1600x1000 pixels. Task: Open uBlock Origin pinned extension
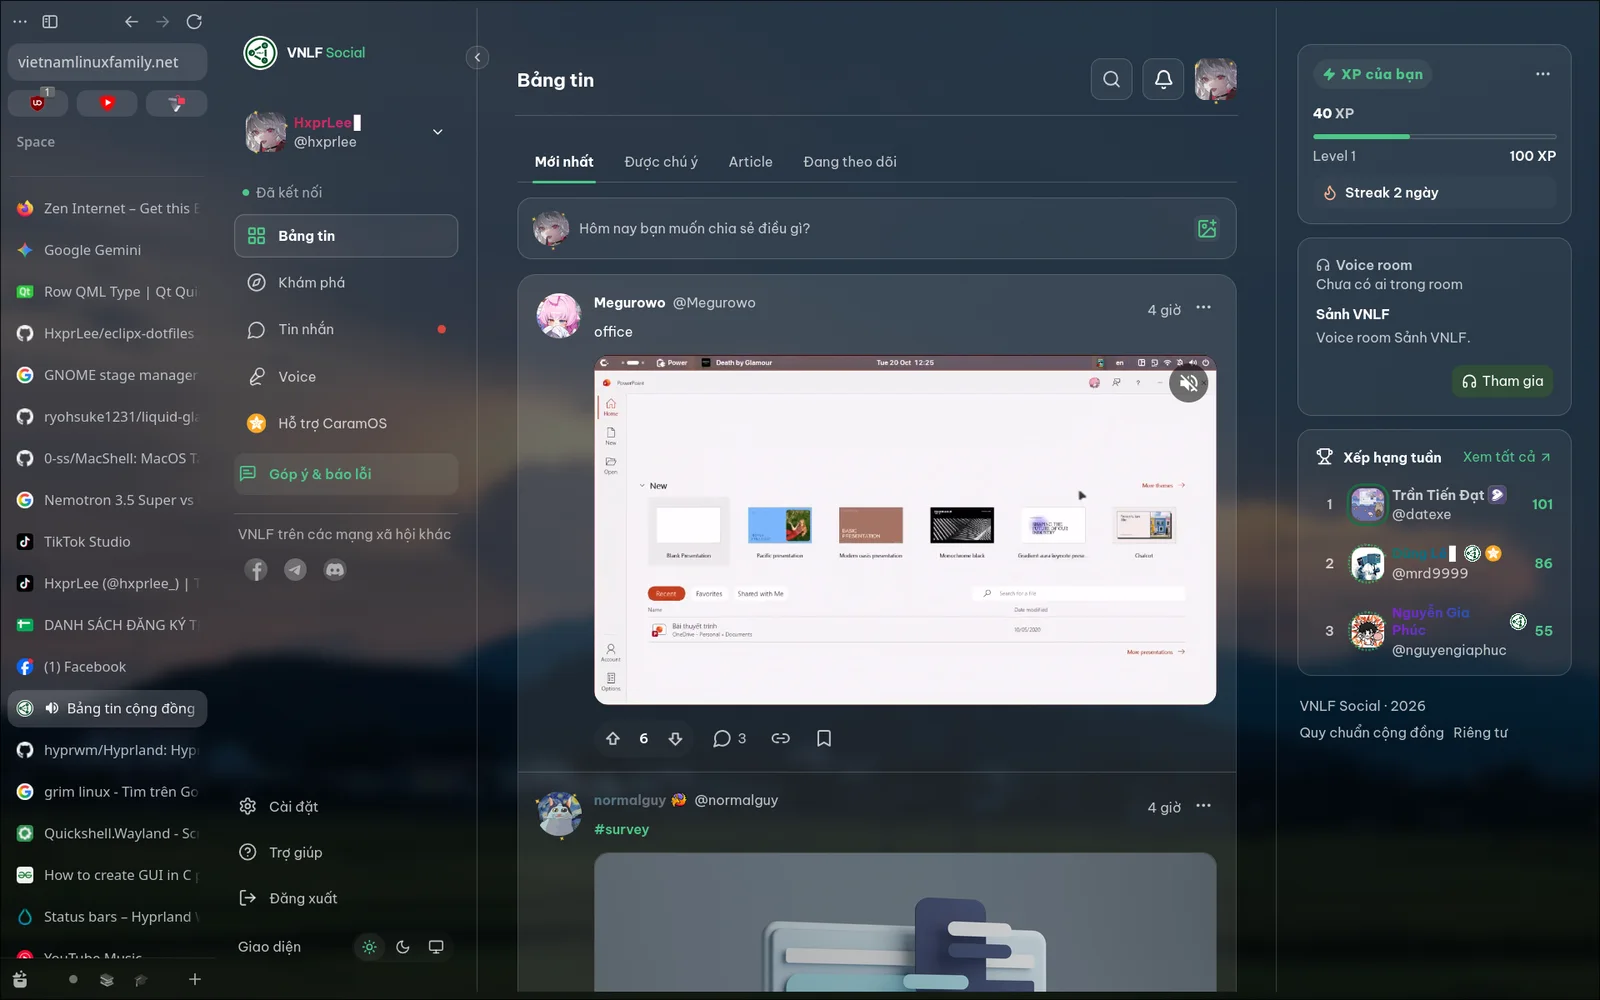click(x=38, y=103)
